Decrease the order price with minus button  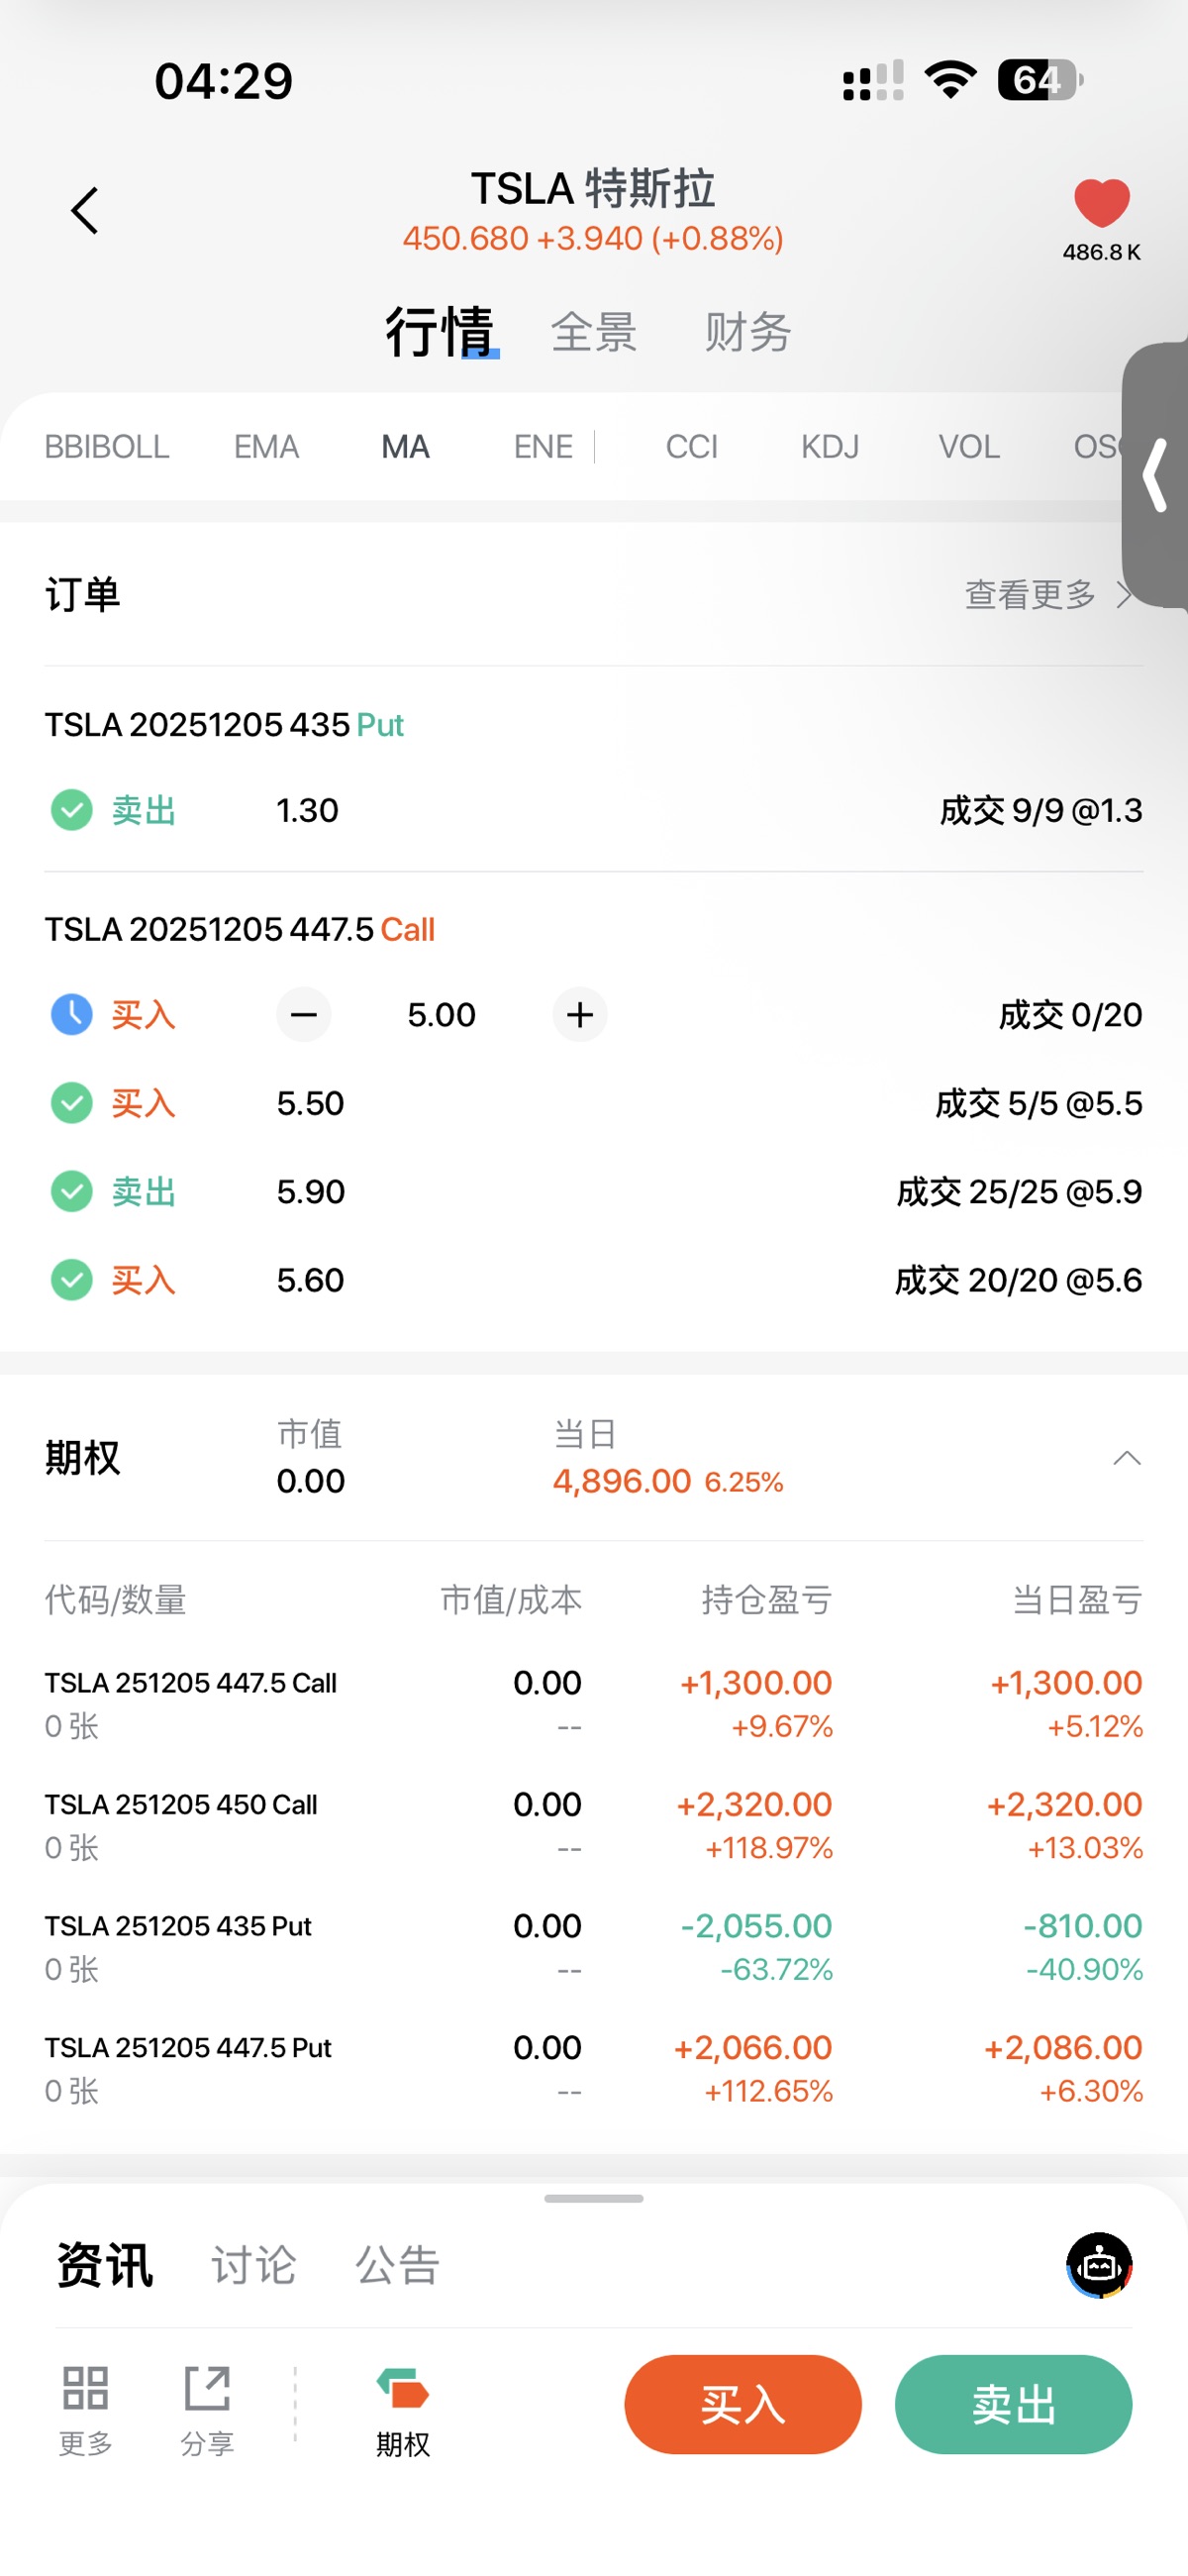304,1015
